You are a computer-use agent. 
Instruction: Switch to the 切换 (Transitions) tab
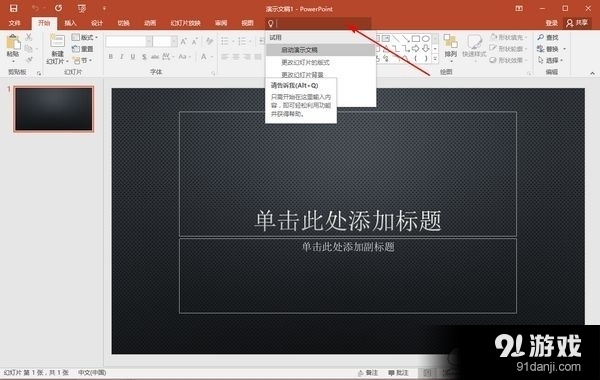click(x=123, y=23)
